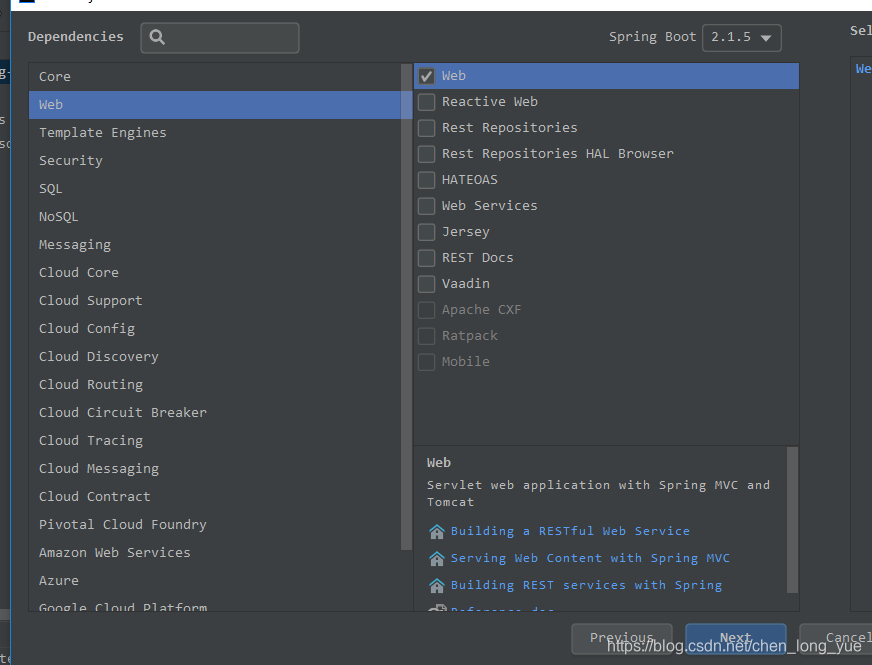Click house icon beside Serving Web Content link
Image resolution: width=872 pixels, height=665 pixels.
[x=437, y=558]
